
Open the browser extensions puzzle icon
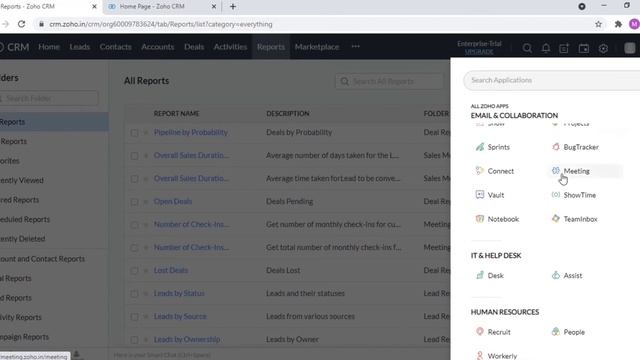[x=618, y=24]
